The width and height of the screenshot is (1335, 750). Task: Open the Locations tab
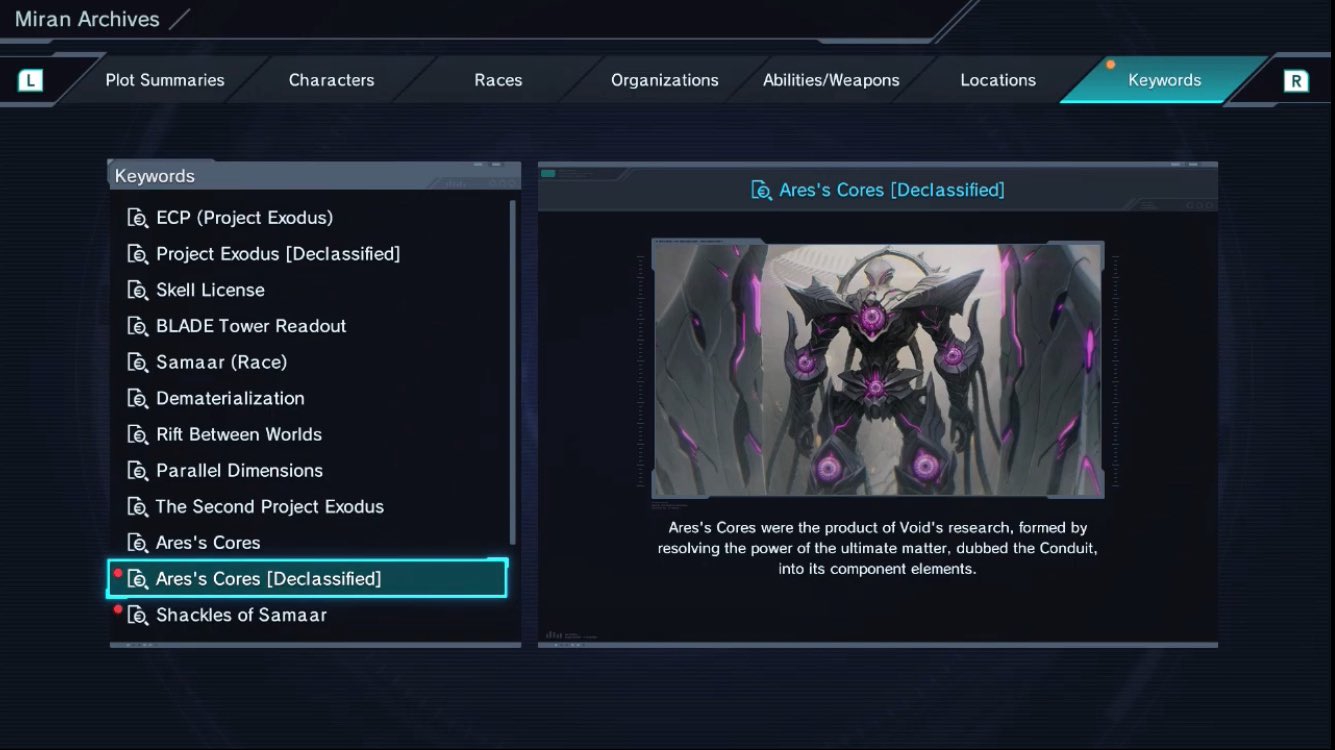998,80
